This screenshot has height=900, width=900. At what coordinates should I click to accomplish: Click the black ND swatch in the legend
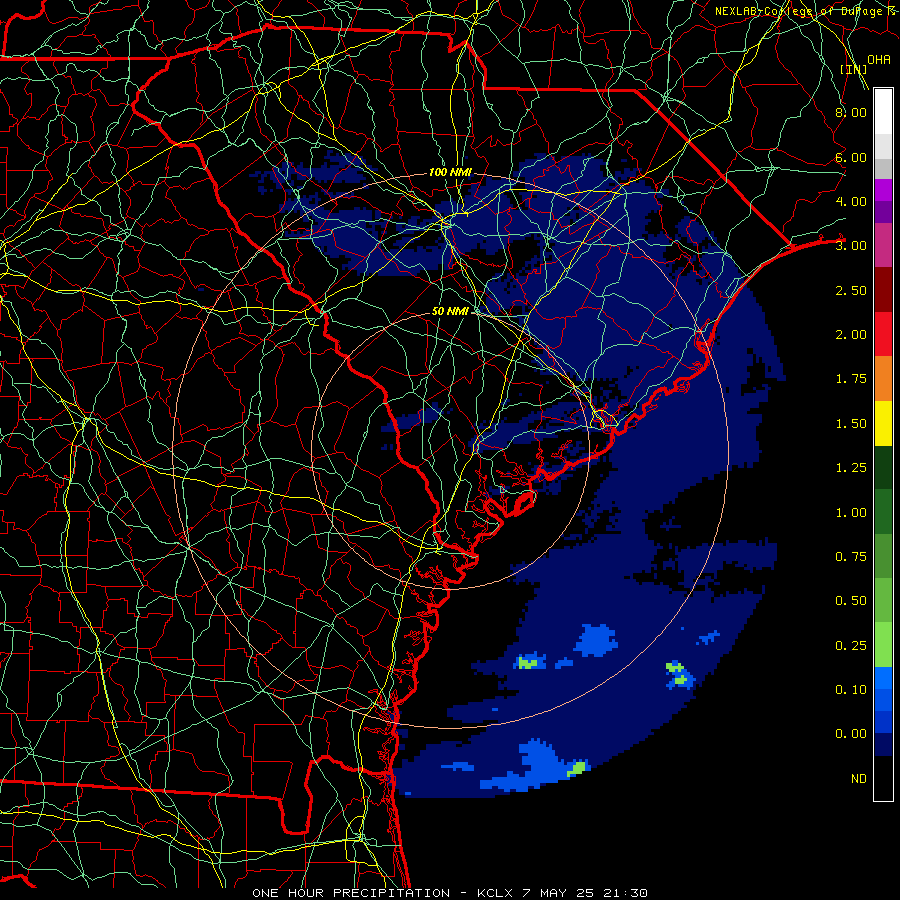point(883,778)
